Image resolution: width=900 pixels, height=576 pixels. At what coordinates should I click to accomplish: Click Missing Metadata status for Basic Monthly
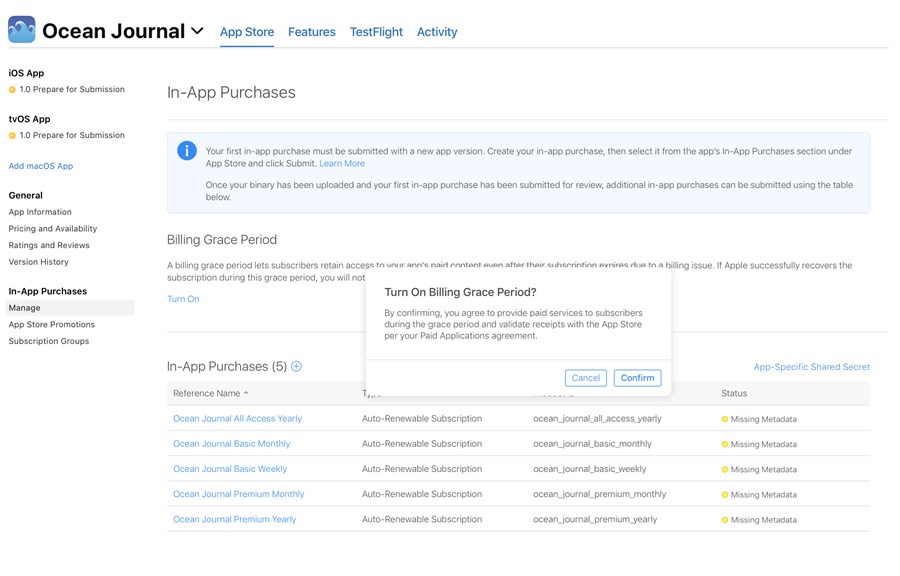point(759,445)
